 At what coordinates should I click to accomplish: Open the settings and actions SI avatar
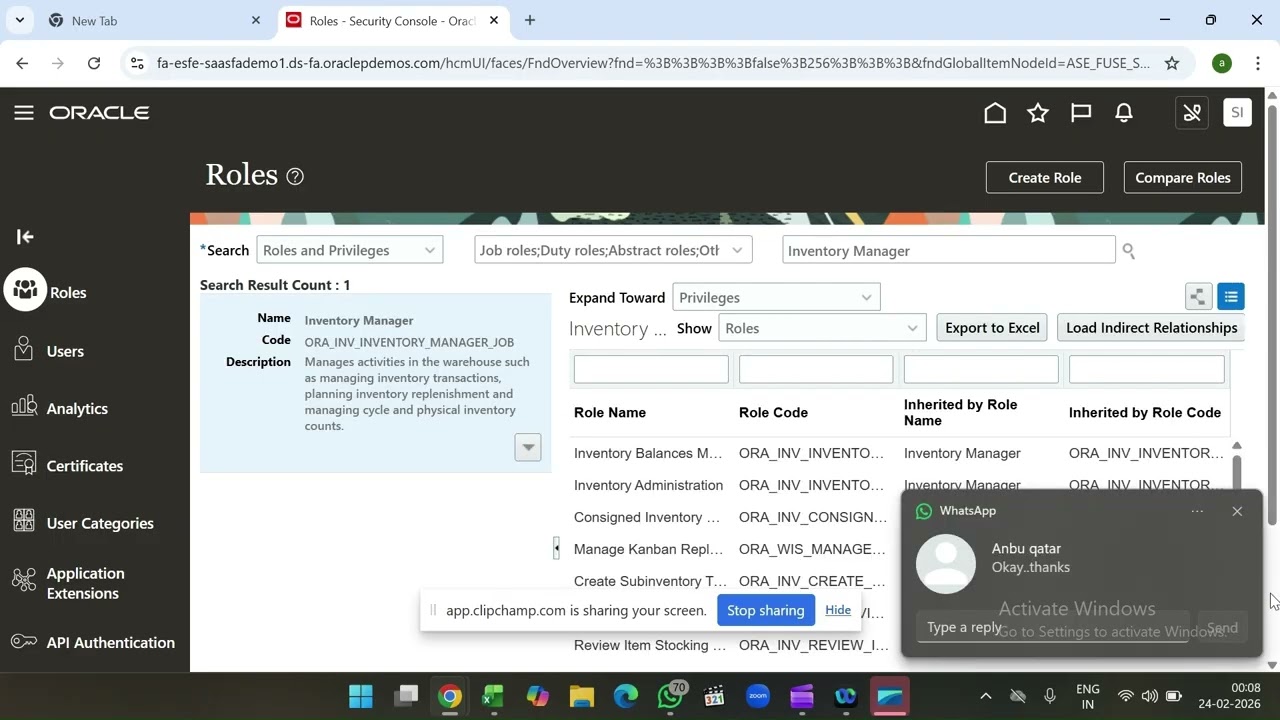(1237, 113)
